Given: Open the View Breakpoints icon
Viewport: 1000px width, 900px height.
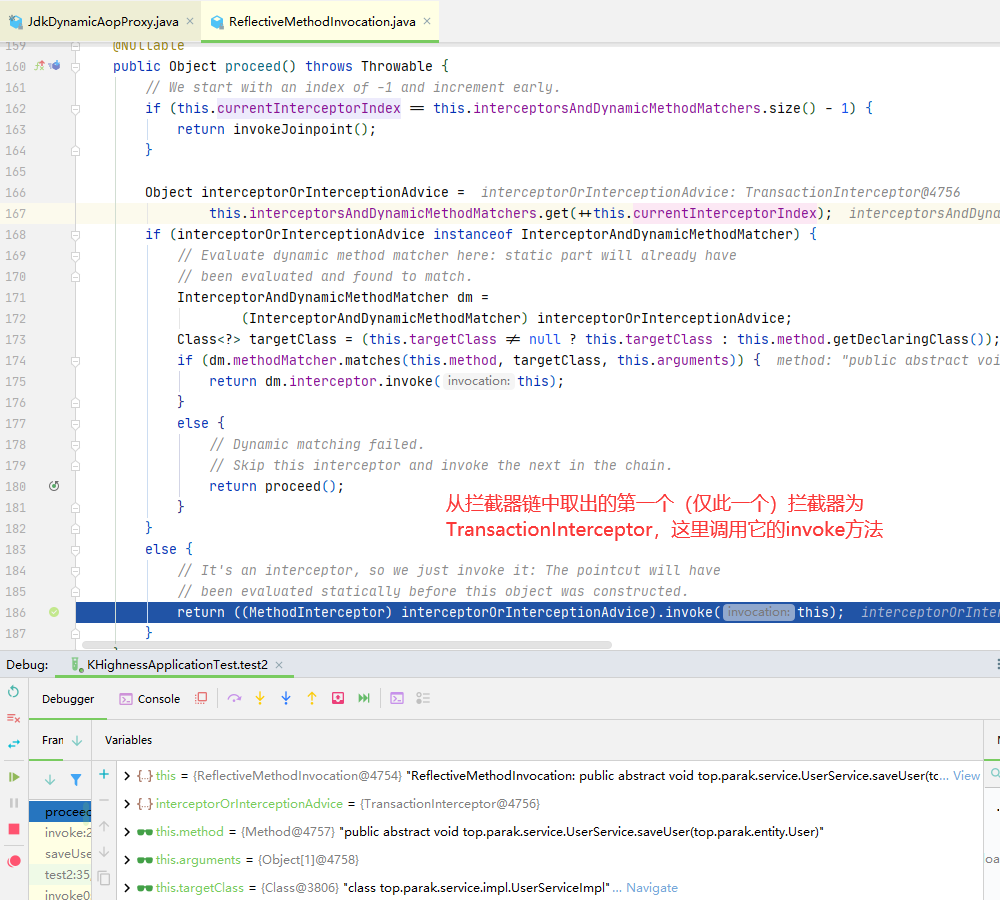Looking at the screenshot, I should point(13,861).
